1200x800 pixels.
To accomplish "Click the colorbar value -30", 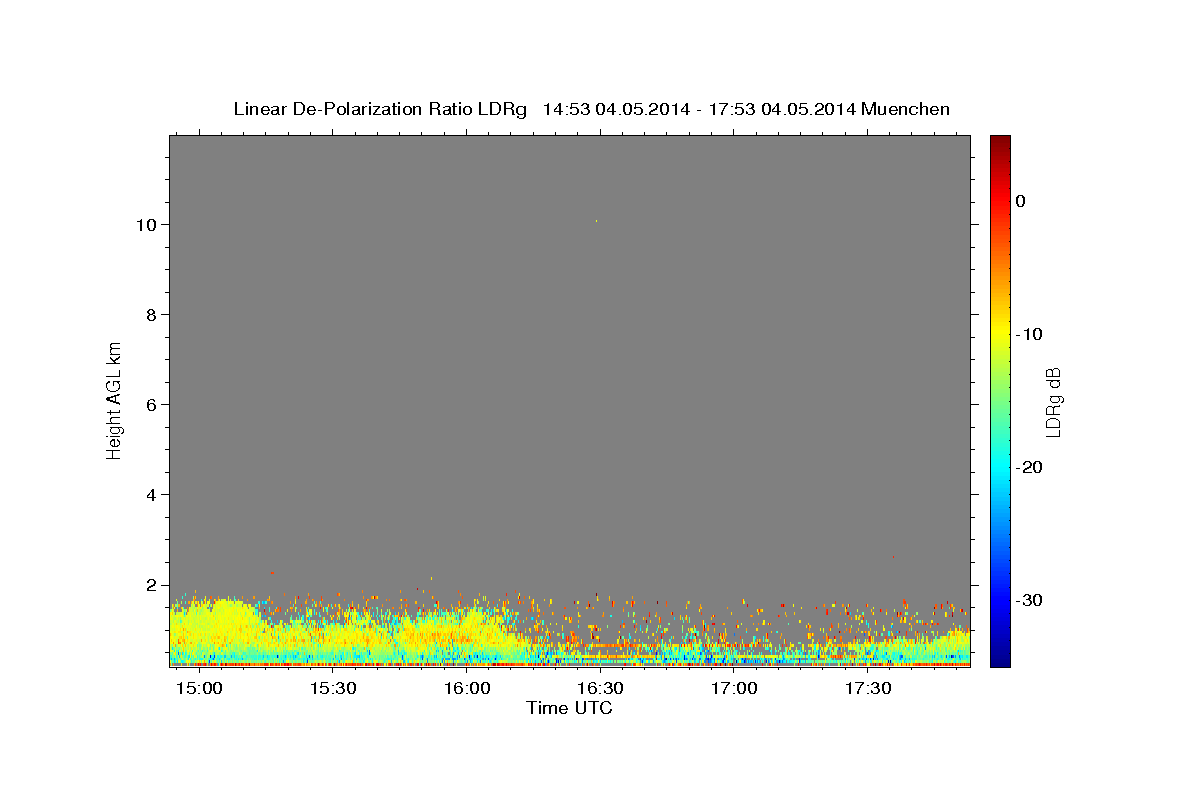I will click(x=1030, y=600).
